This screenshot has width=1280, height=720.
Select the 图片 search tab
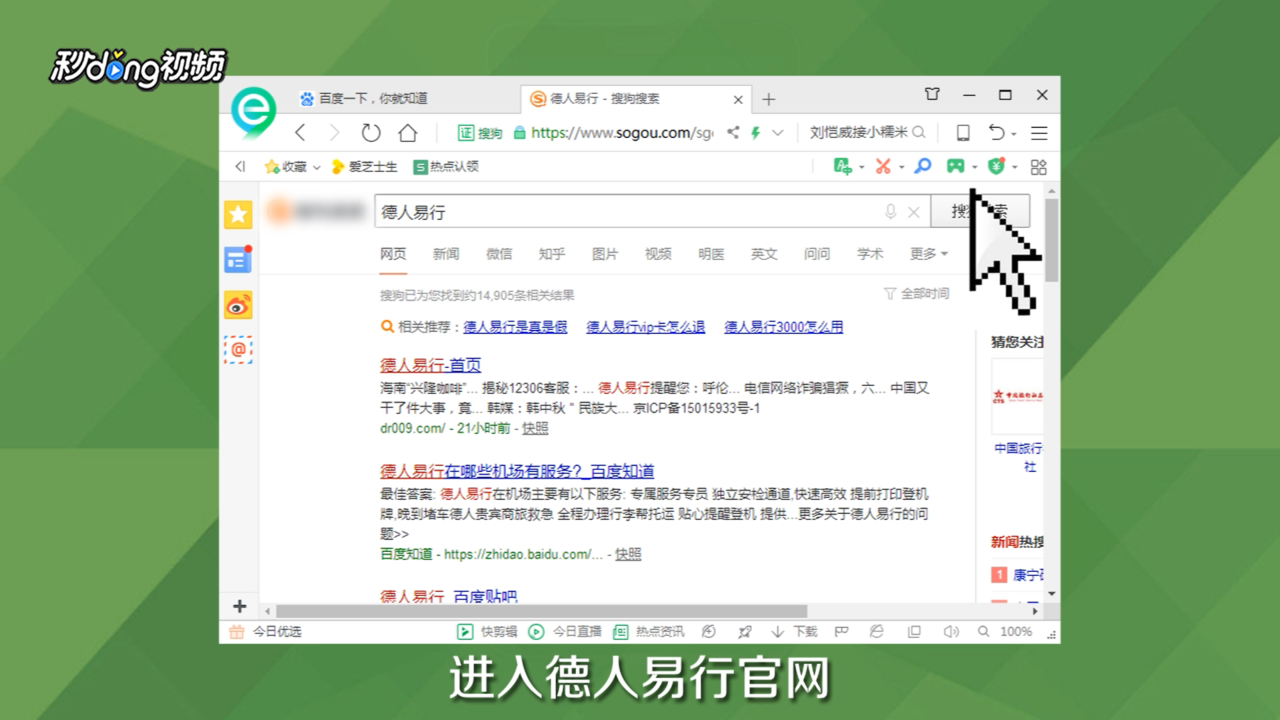point(605,254)
